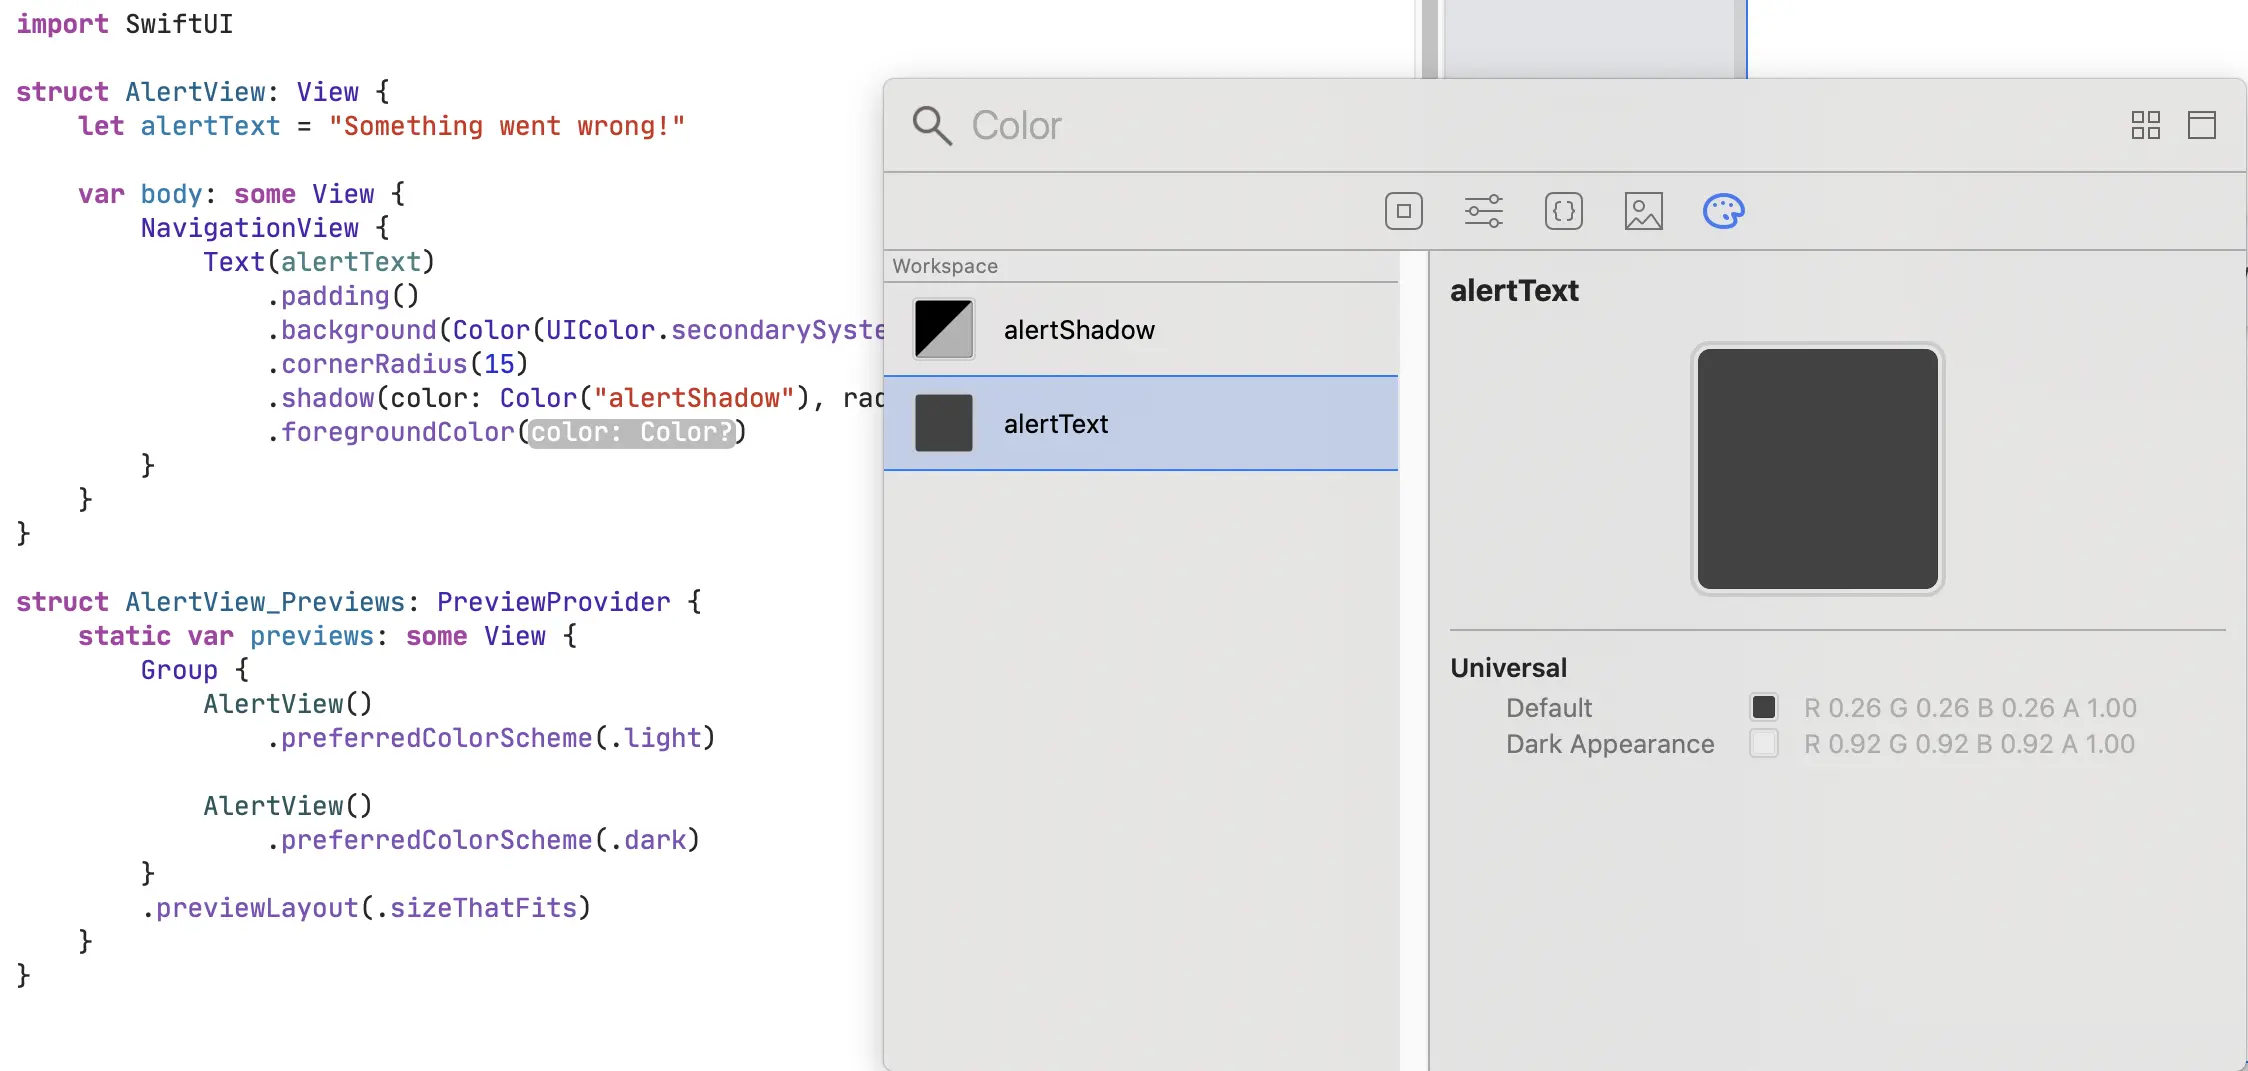Select the alertShadow color row
Image resolution: width=2248 pixels, height=1071 pixels.
coord(1140,330)
